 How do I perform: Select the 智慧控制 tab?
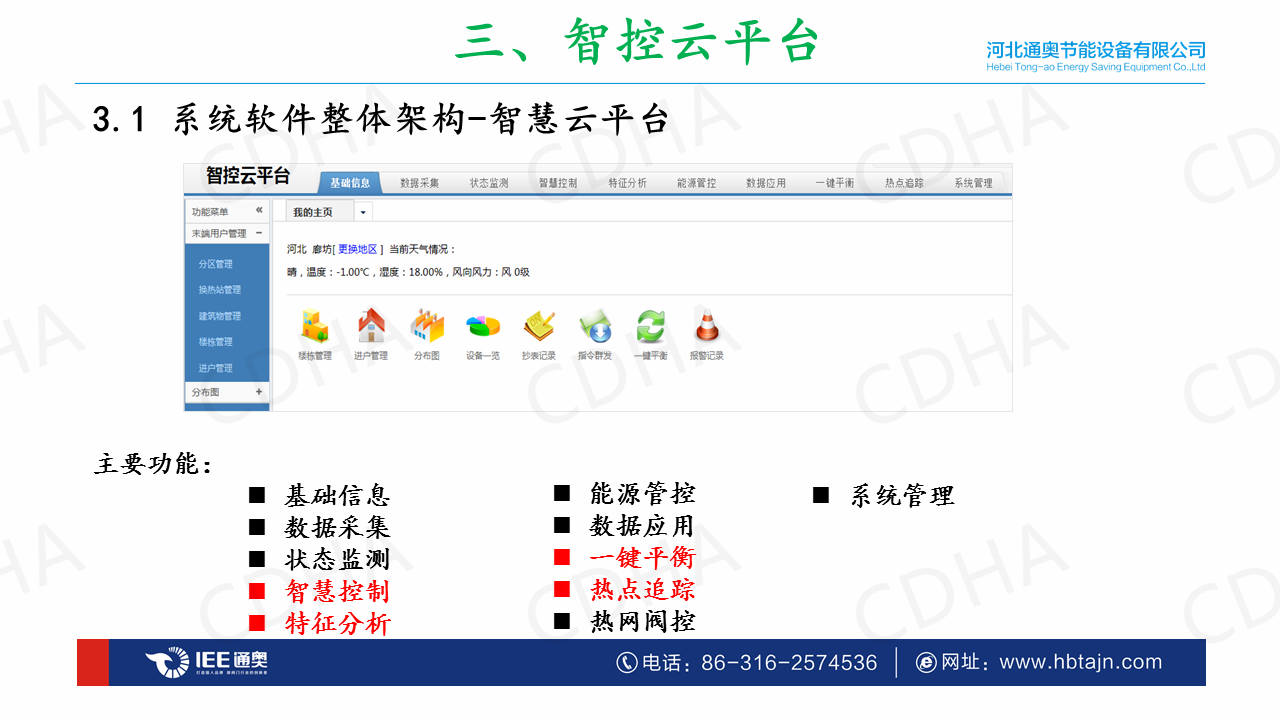[558, 183]
